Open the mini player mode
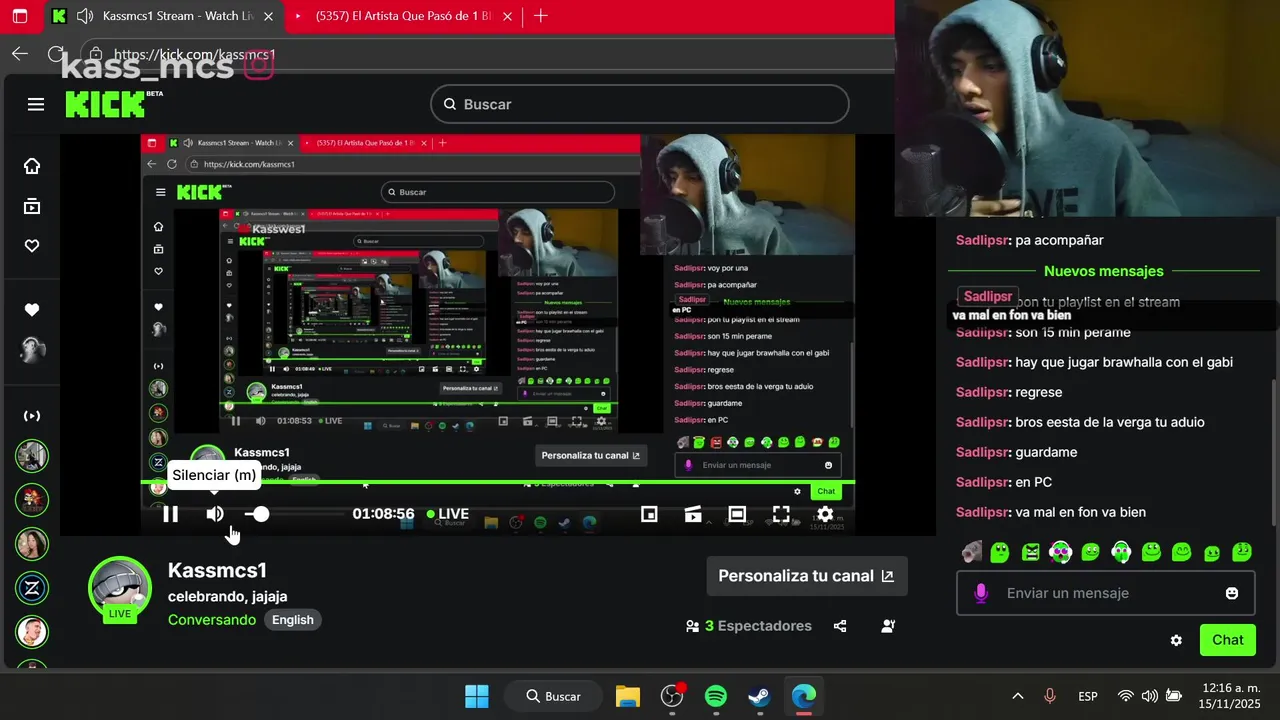 pyautogui.click(x=649, y=514)
